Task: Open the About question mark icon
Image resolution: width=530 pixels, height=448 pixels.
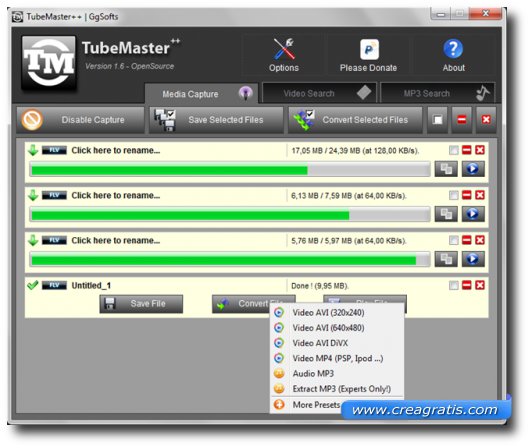Action: (453, 49)
